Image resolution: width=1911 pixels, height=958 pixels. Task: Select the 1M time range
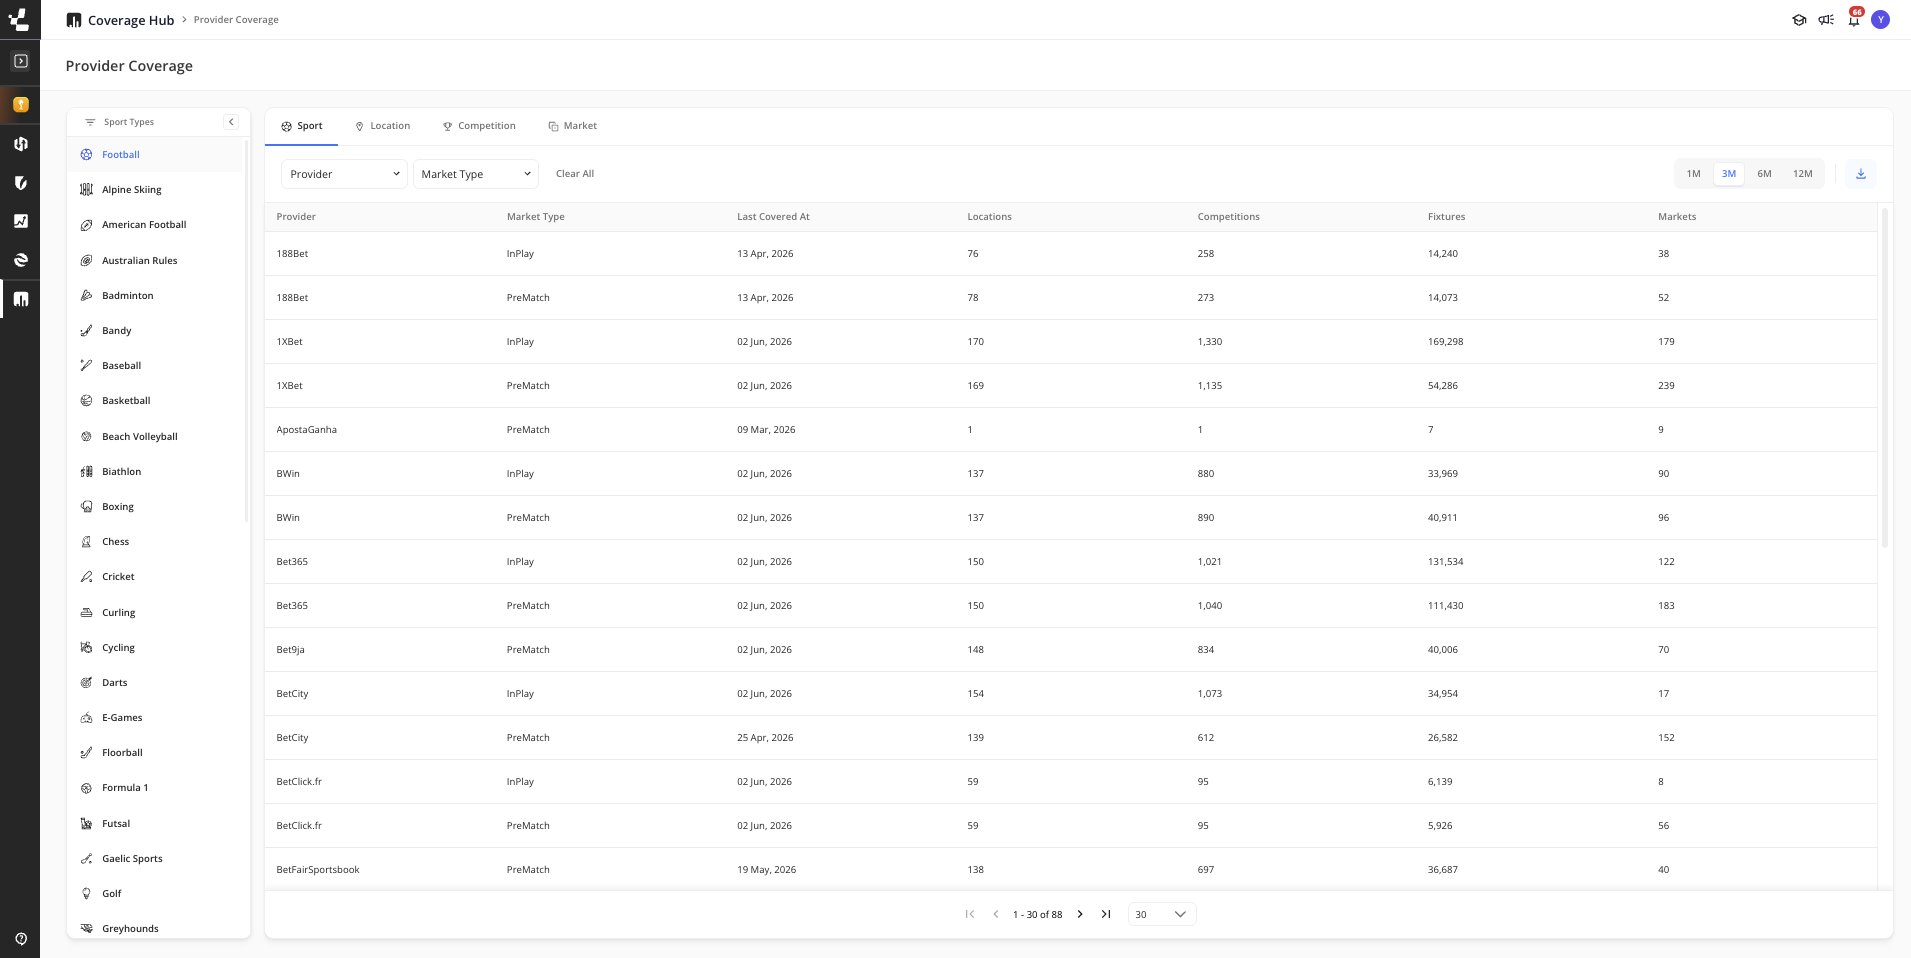pos(1693,174)
